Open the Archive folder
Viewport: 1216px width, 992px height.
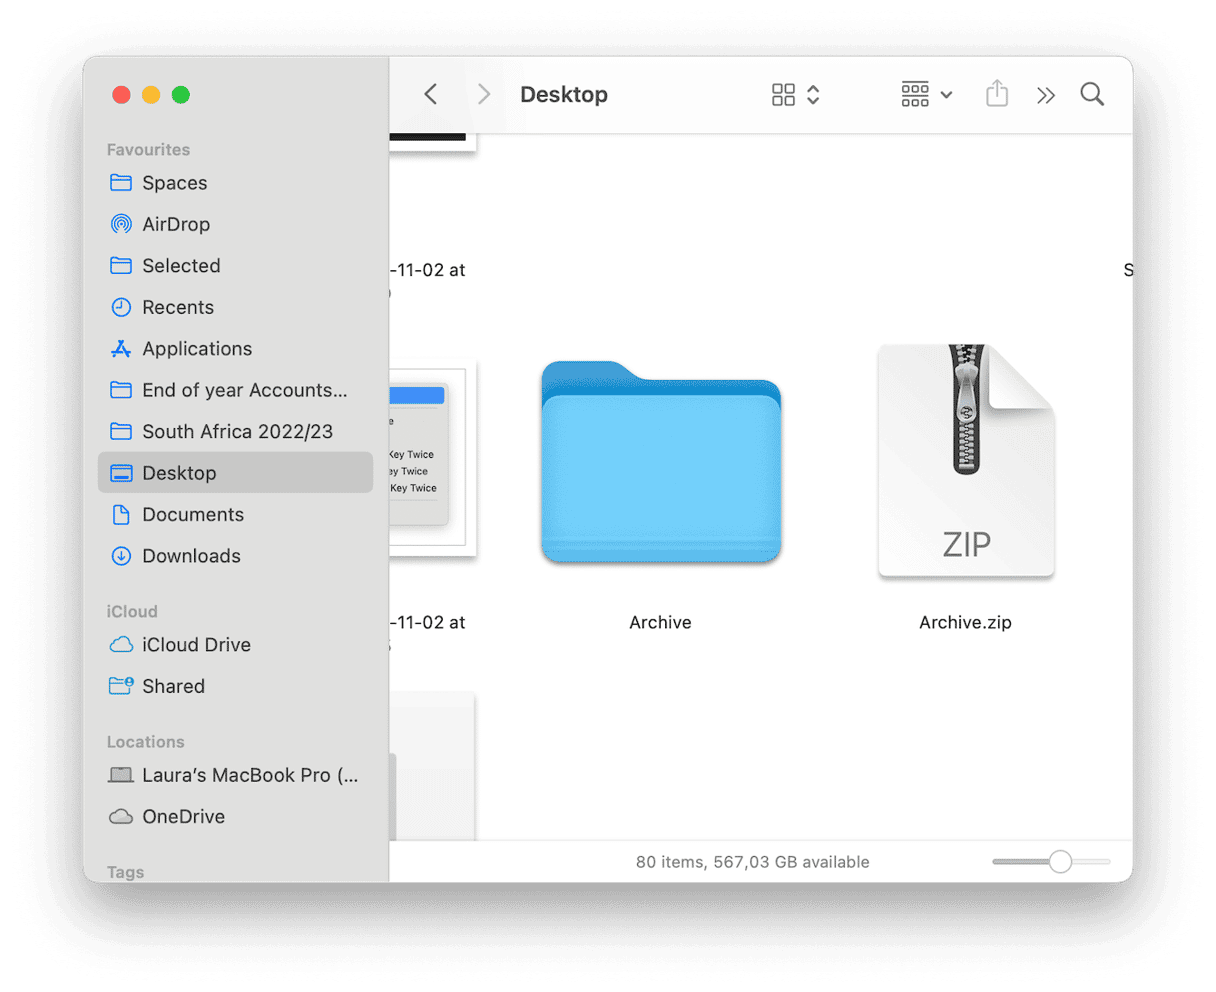[x=660, y=461]
